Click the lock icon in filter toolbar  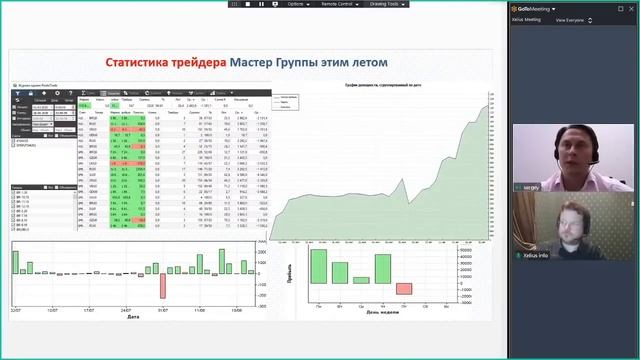point(31,93)
